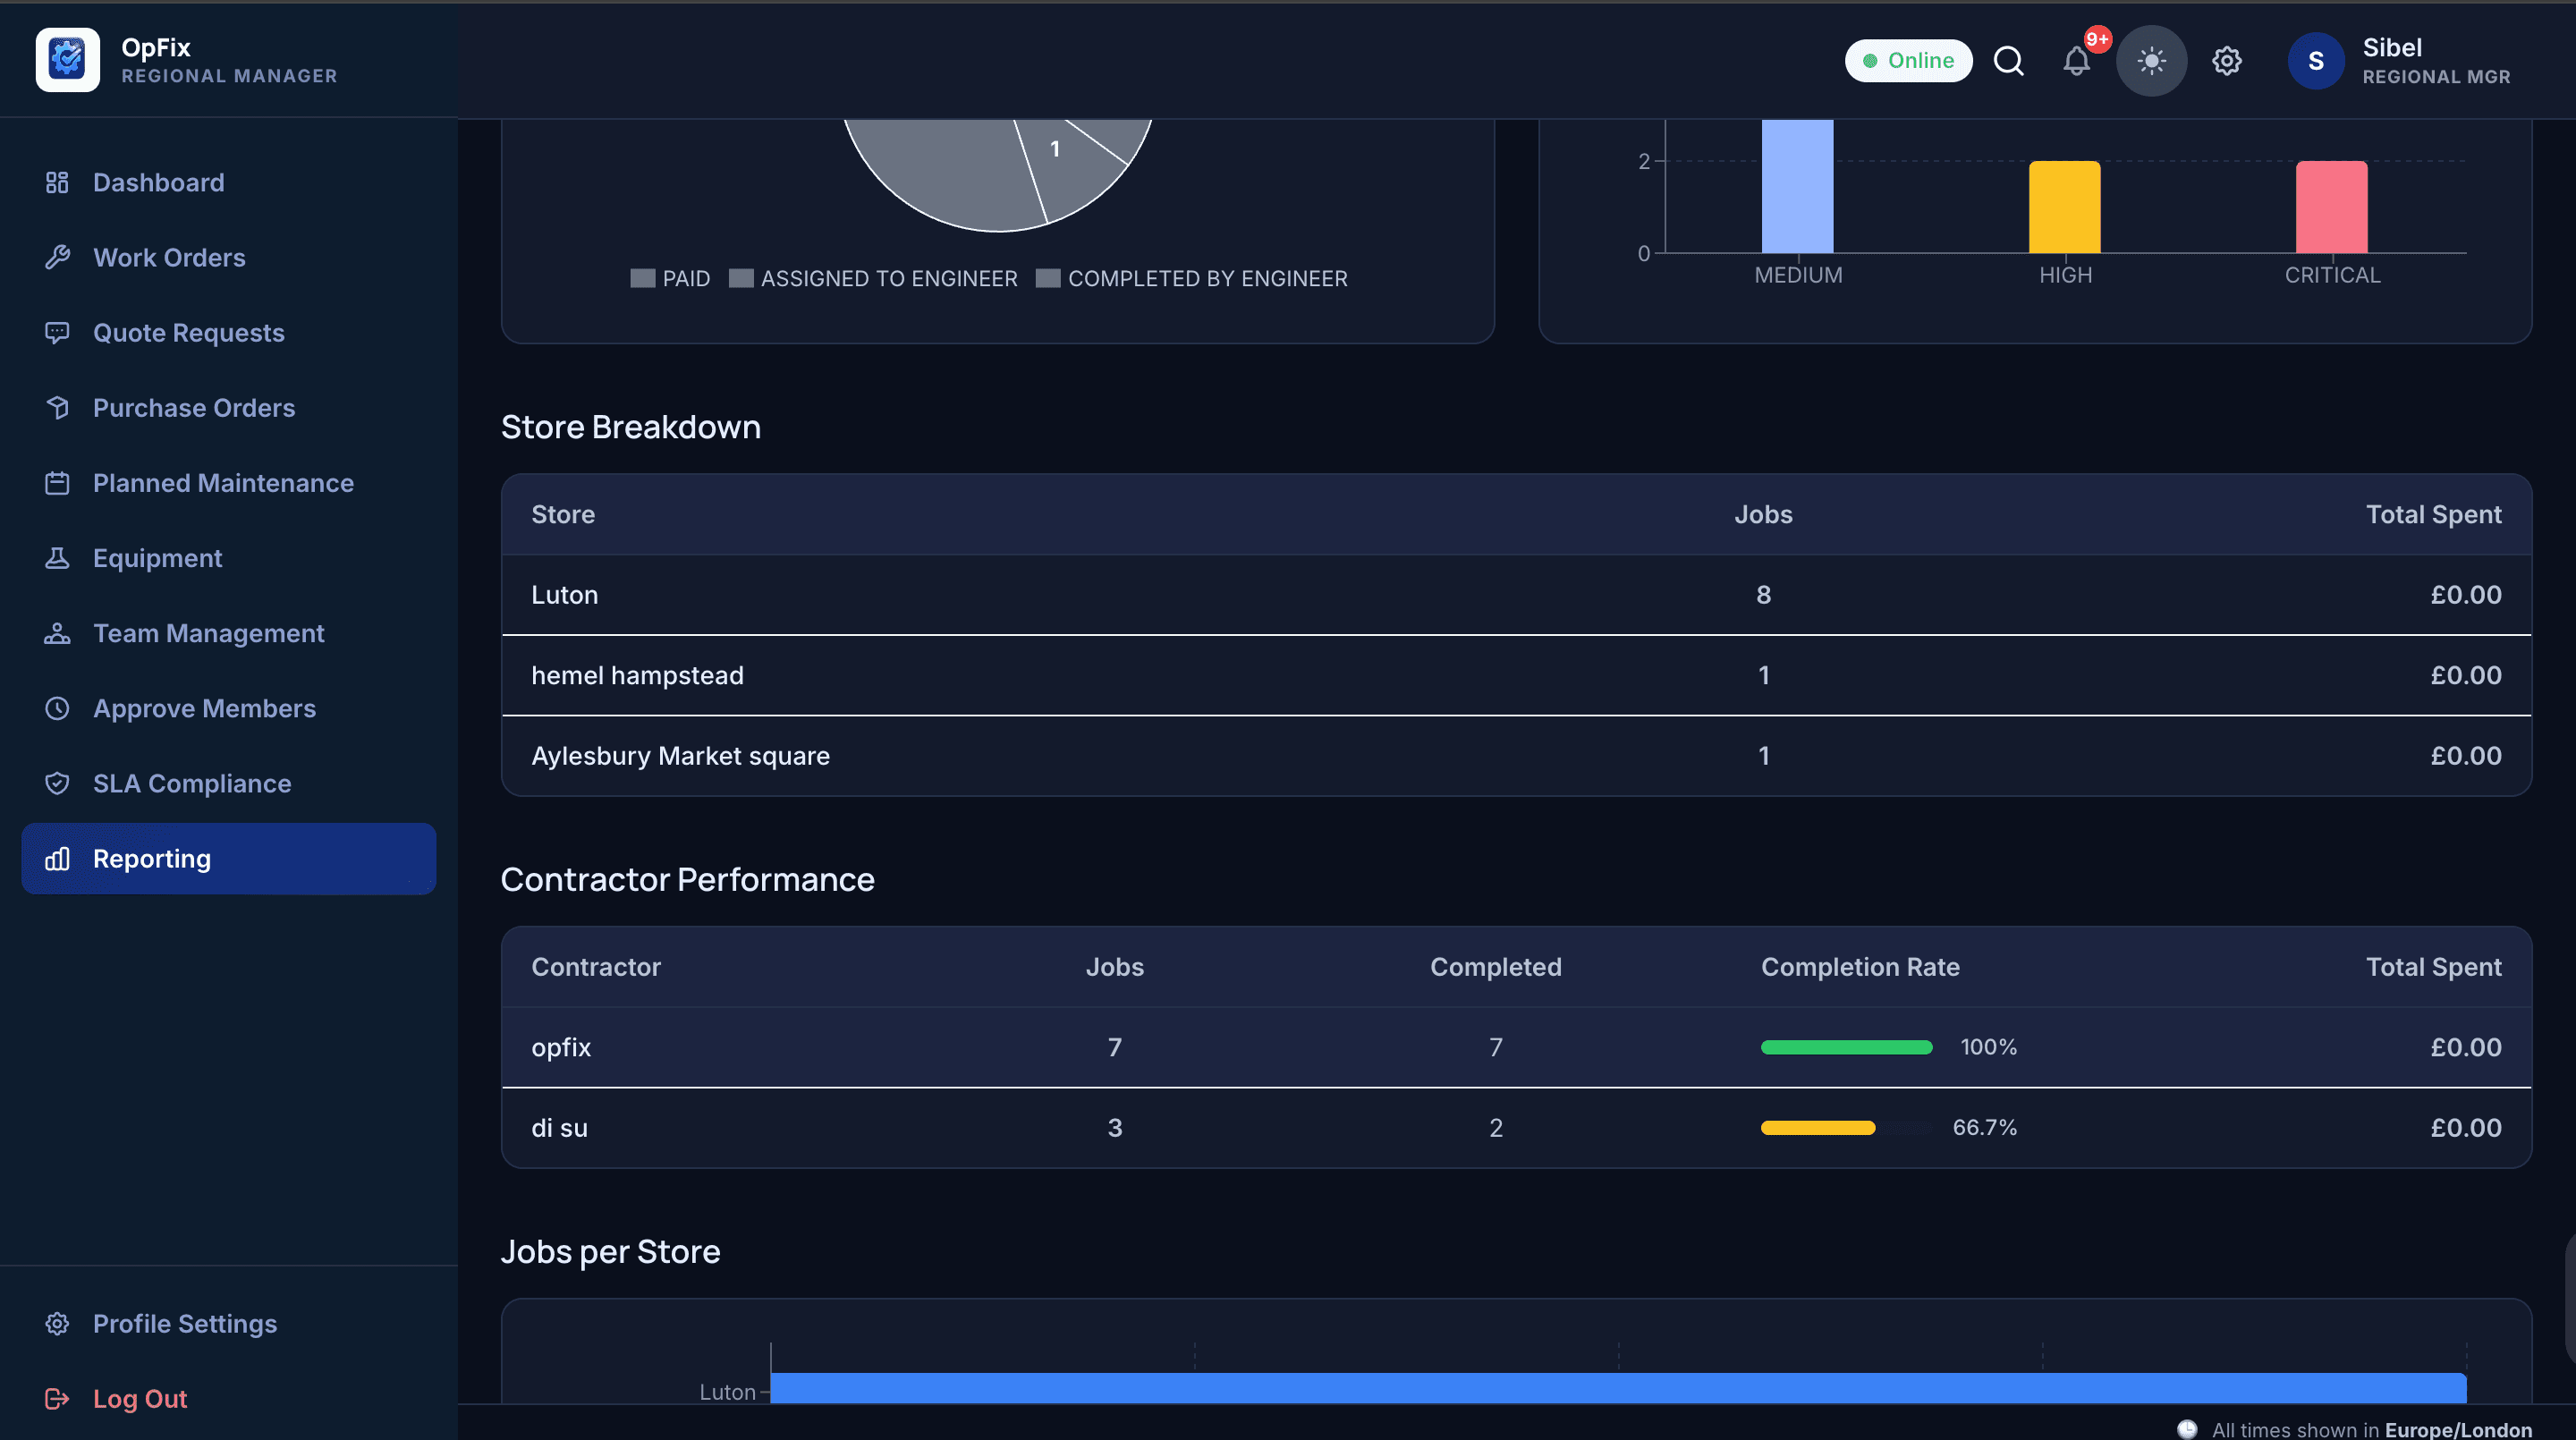Click the di su contractor name

(559, 1128)
